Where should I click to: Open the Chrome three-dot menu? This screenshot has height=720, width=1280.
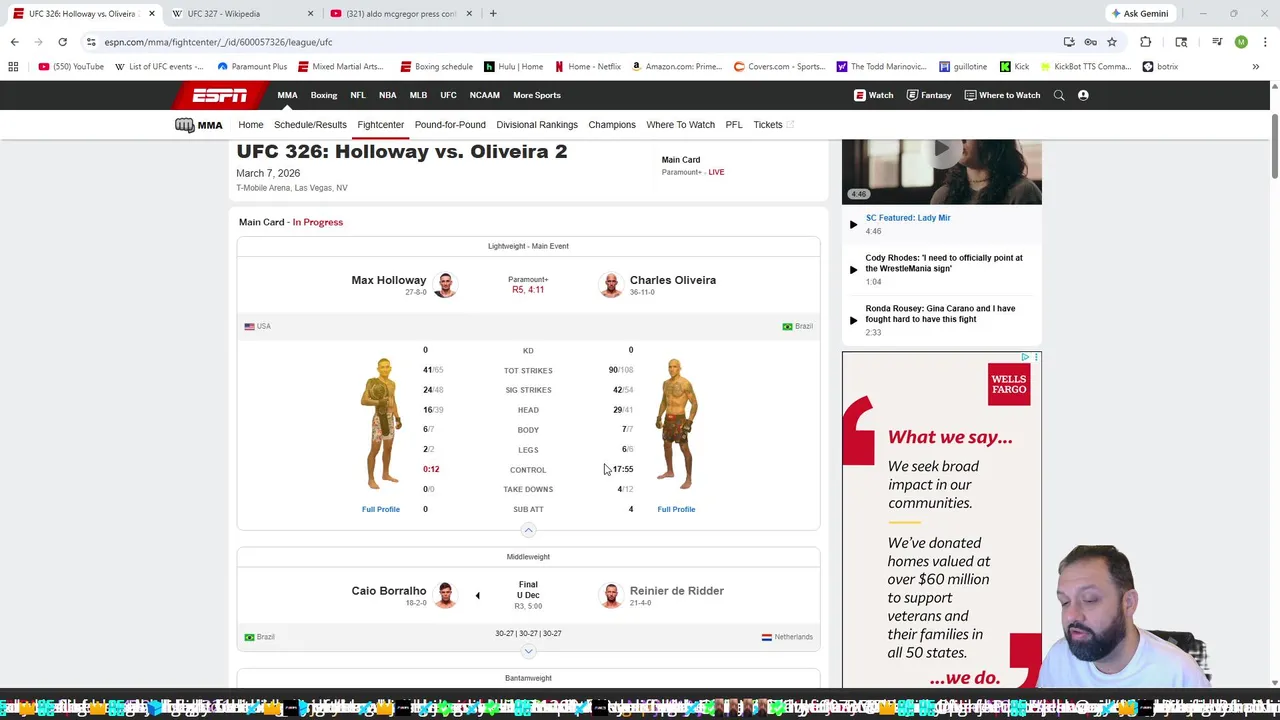pyautogui.click(x=1265, y=42)
